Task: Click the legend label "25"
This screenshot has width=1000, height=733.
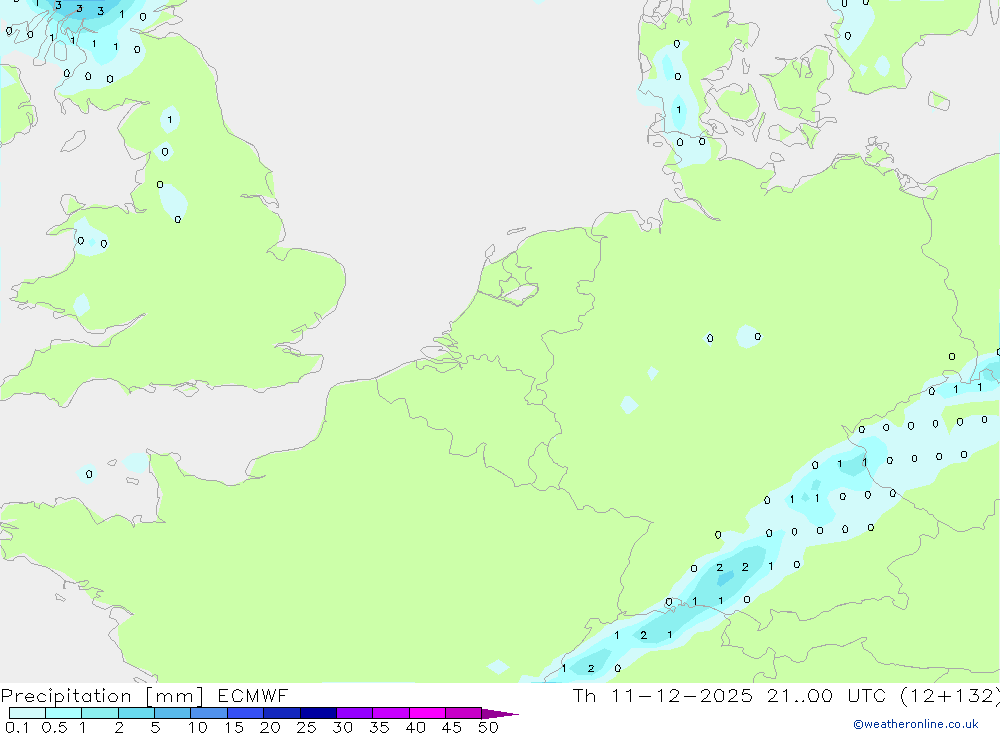Action: coord(307,727)
